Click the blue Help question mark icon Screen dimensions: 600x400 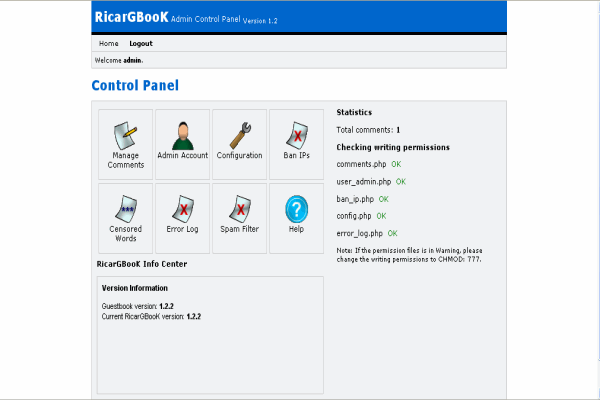click(x=296, y=208)
